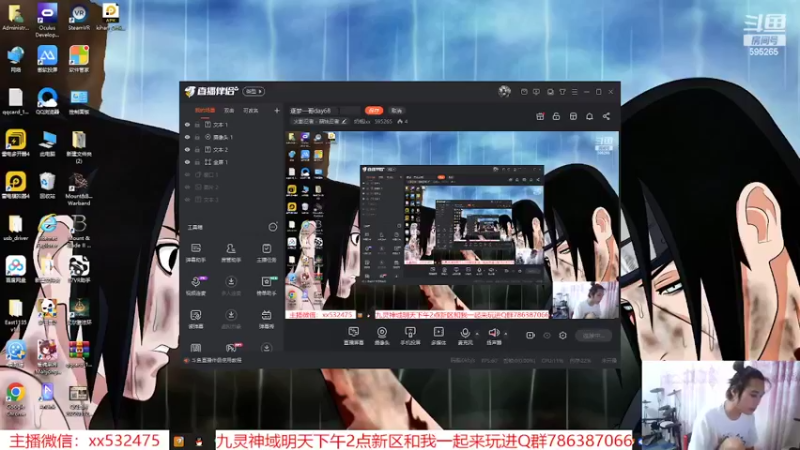Click the 取消 button beside the title
Screen dimensions: 800x450
396,110
